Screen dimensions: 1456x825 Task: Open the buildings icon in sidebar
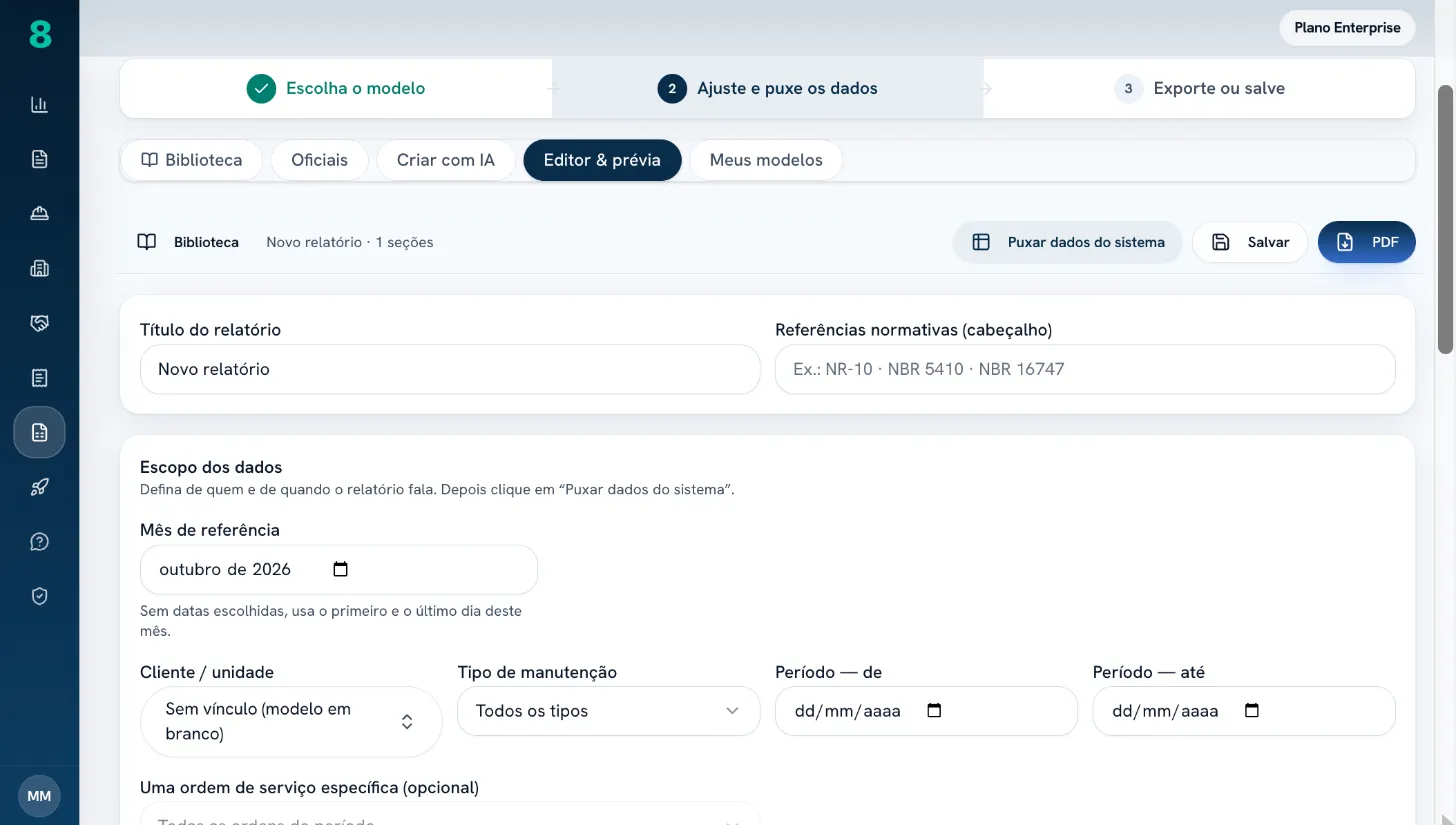39,268
